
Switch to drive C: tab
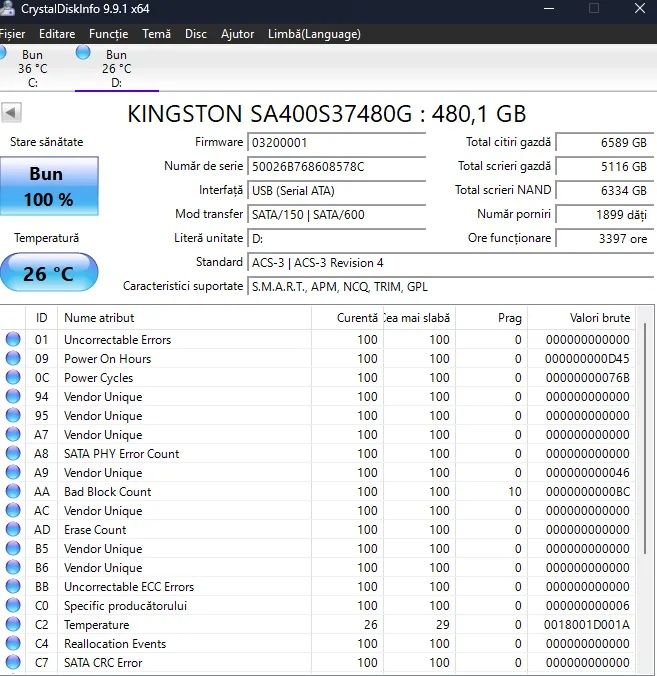coord(32,68)
